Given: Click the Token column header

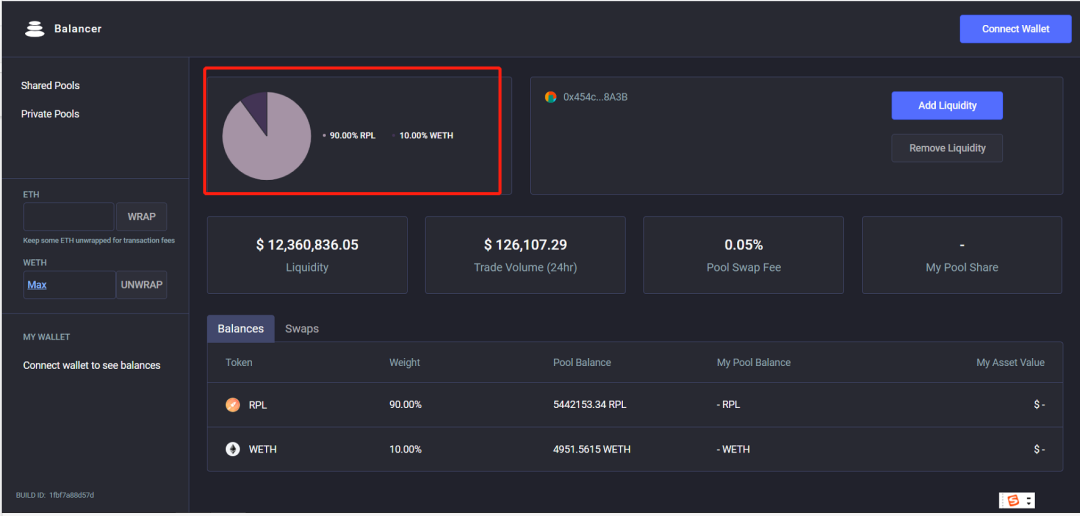Looking at the screenshot, I should tap(239, 362).
